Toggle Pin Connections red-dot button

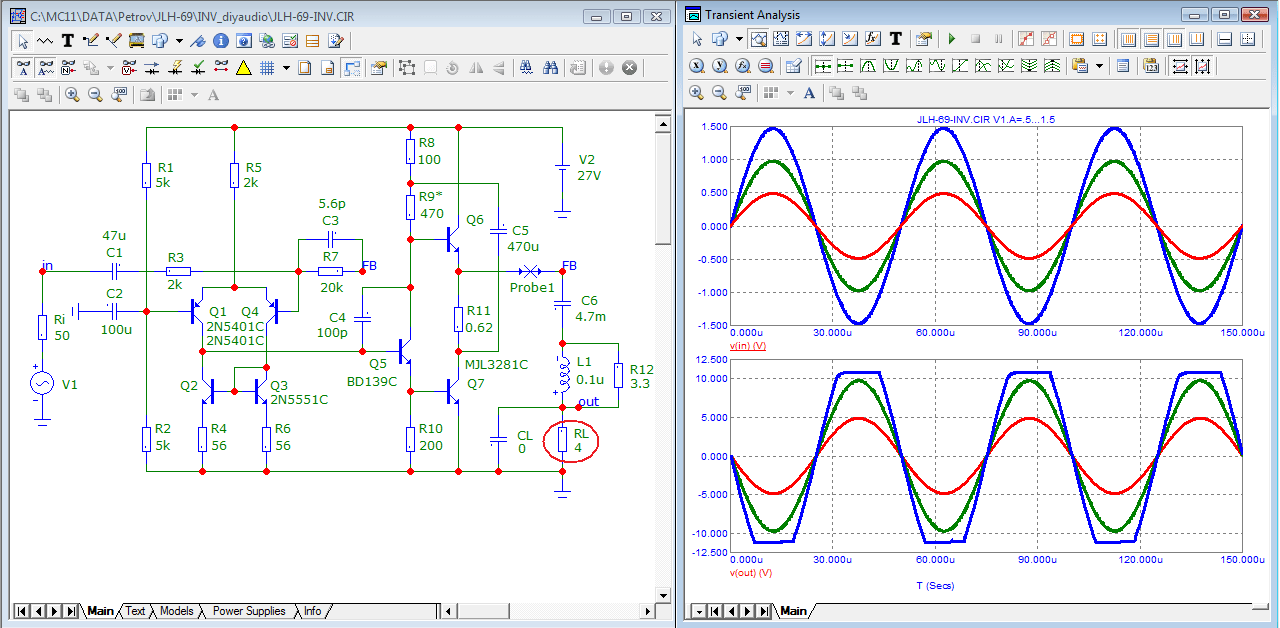221,68
